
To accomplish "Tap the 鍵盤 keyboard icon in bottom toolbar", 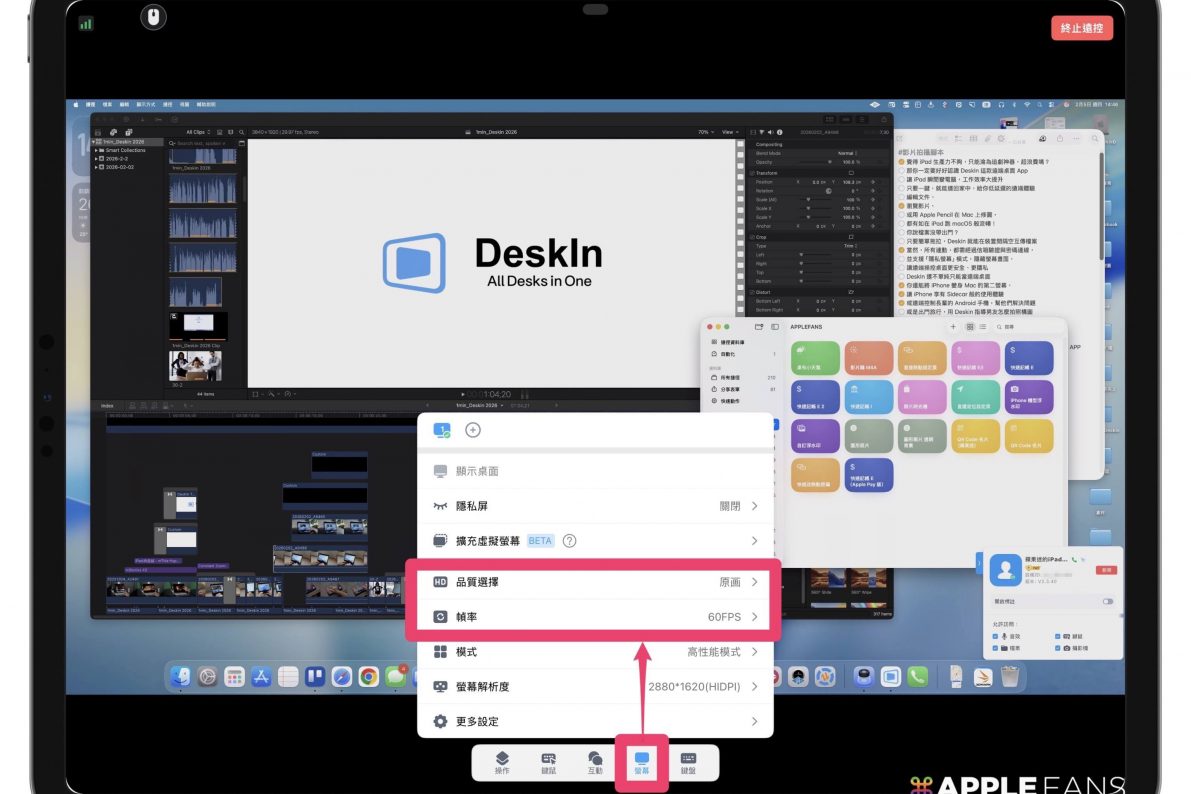I will pos(688,763).
